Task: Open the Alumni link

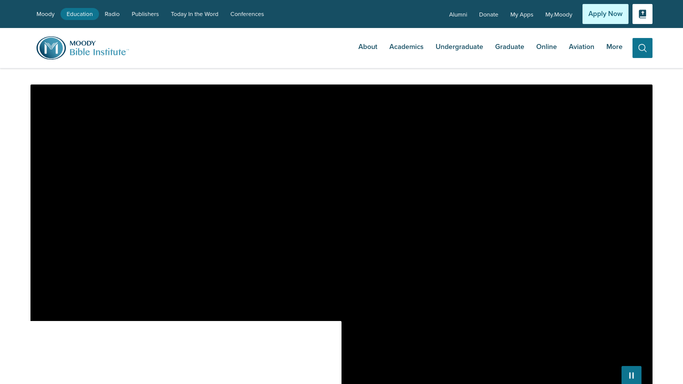Action: (458, 14)
